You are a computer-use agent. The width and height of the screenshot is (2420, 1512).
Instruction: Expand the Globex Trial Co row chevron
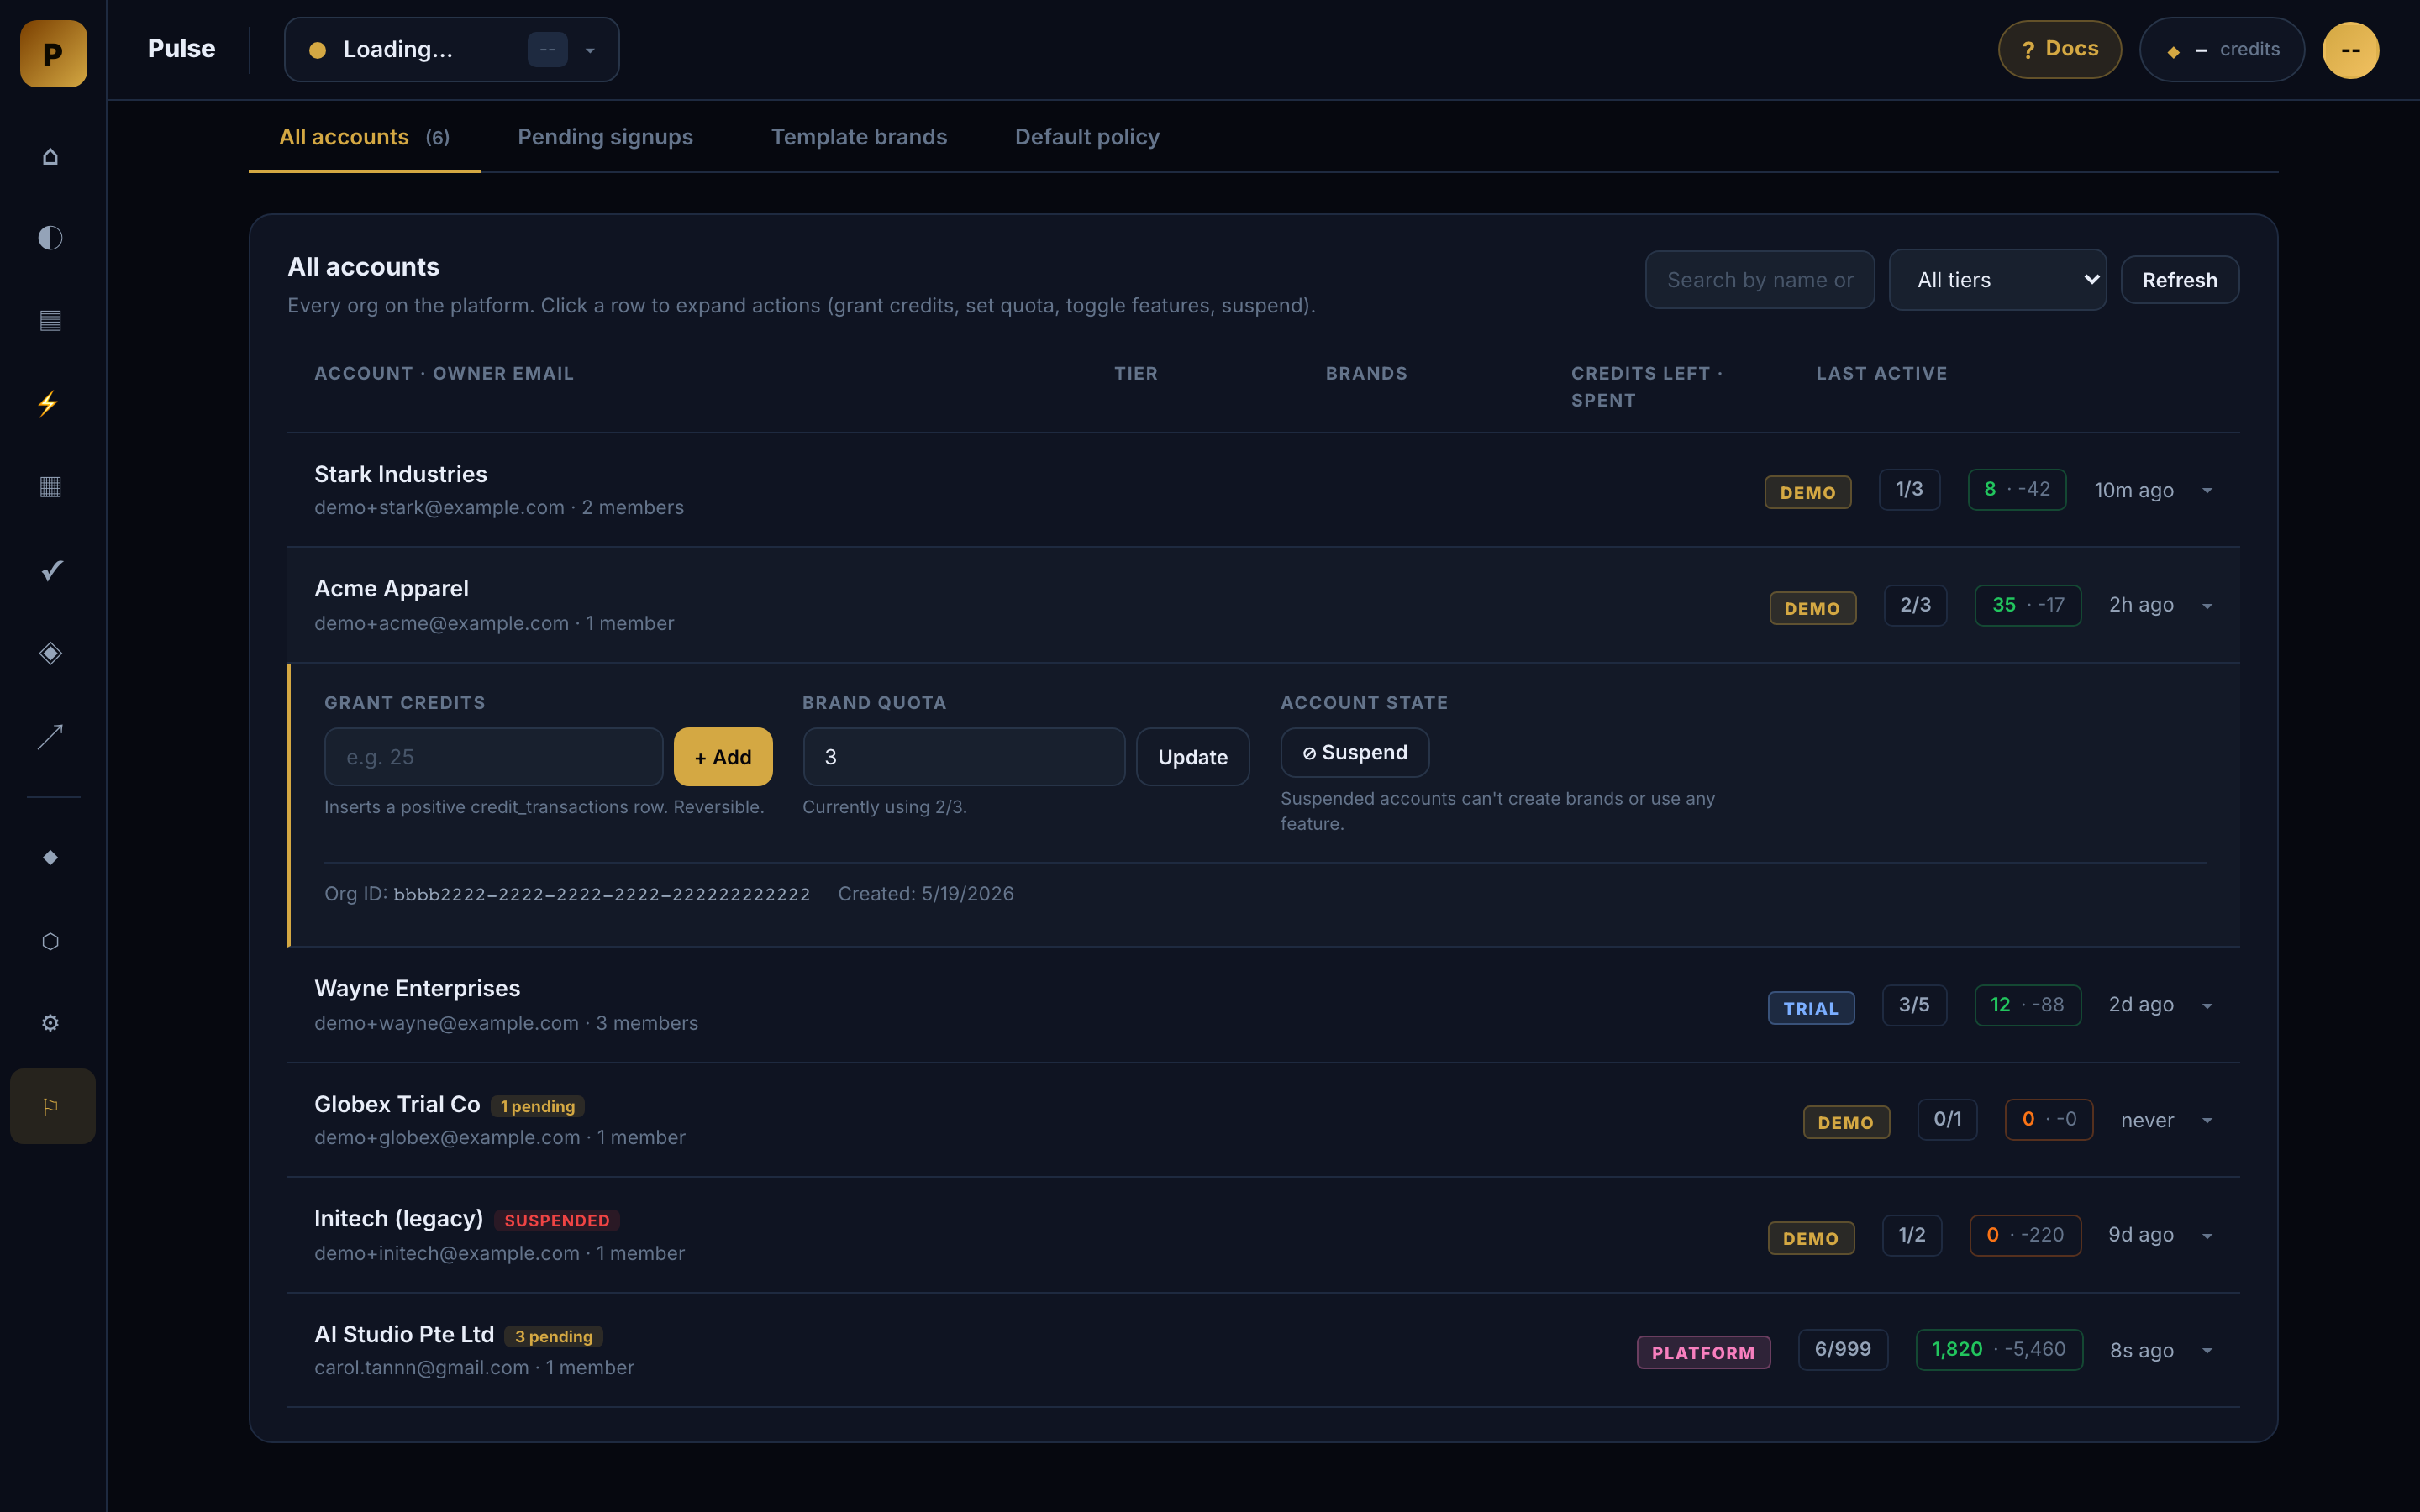[2207, 1121]
